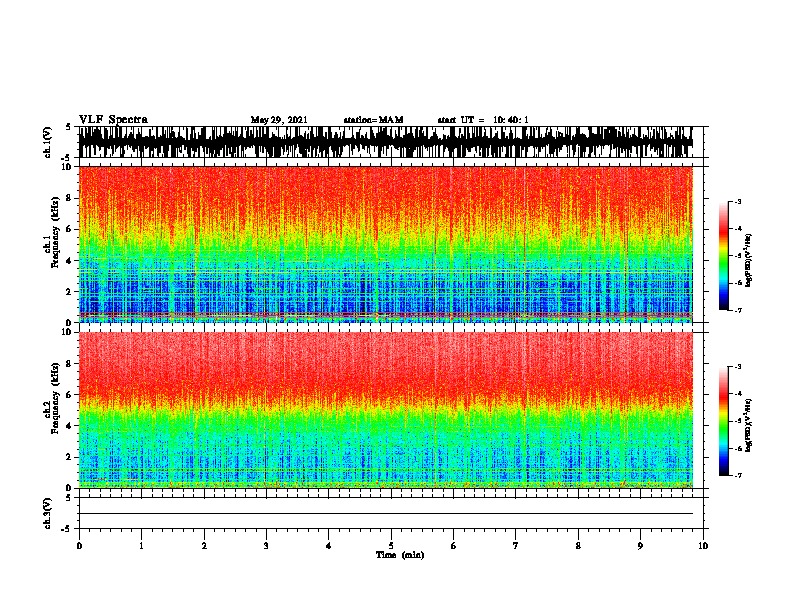Click the ch.2 spectrogram color bar
Viewport: 792px width, 612px height.
click(x=724, y=421)
